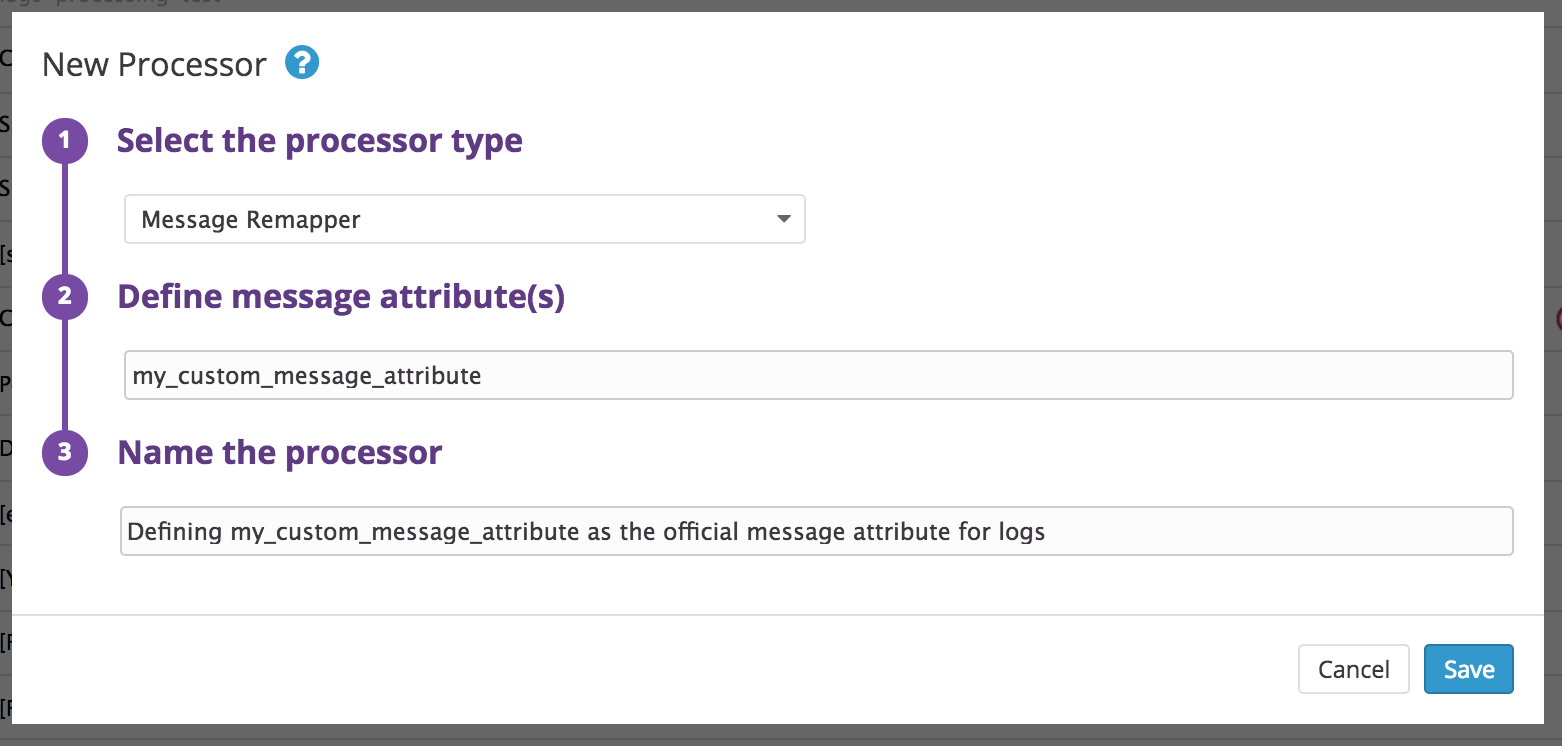Click the blue help question mark icon

point(301,63)
